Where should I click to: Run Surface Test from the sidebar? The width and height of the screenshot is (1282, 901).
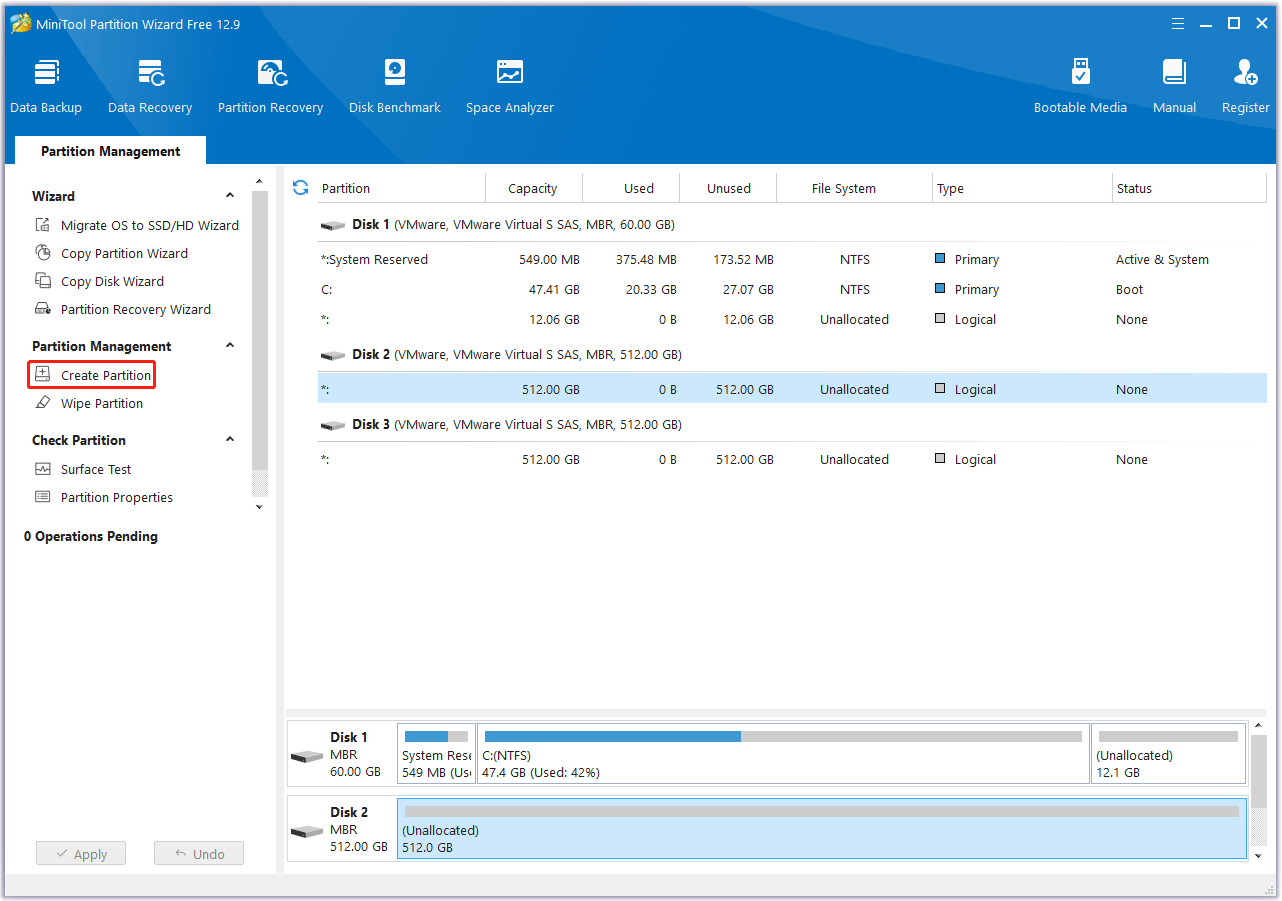[x=96, y=469]
